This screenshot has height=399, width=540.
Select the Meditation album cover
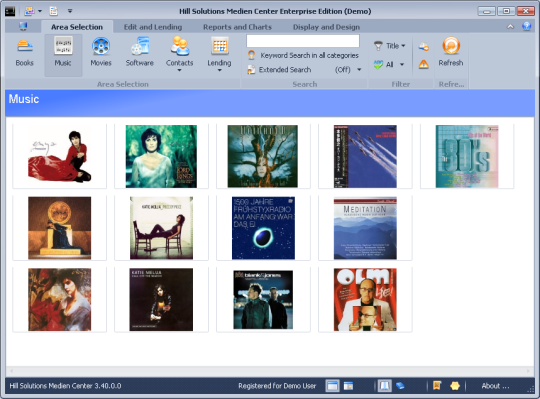tap(365, 228)
